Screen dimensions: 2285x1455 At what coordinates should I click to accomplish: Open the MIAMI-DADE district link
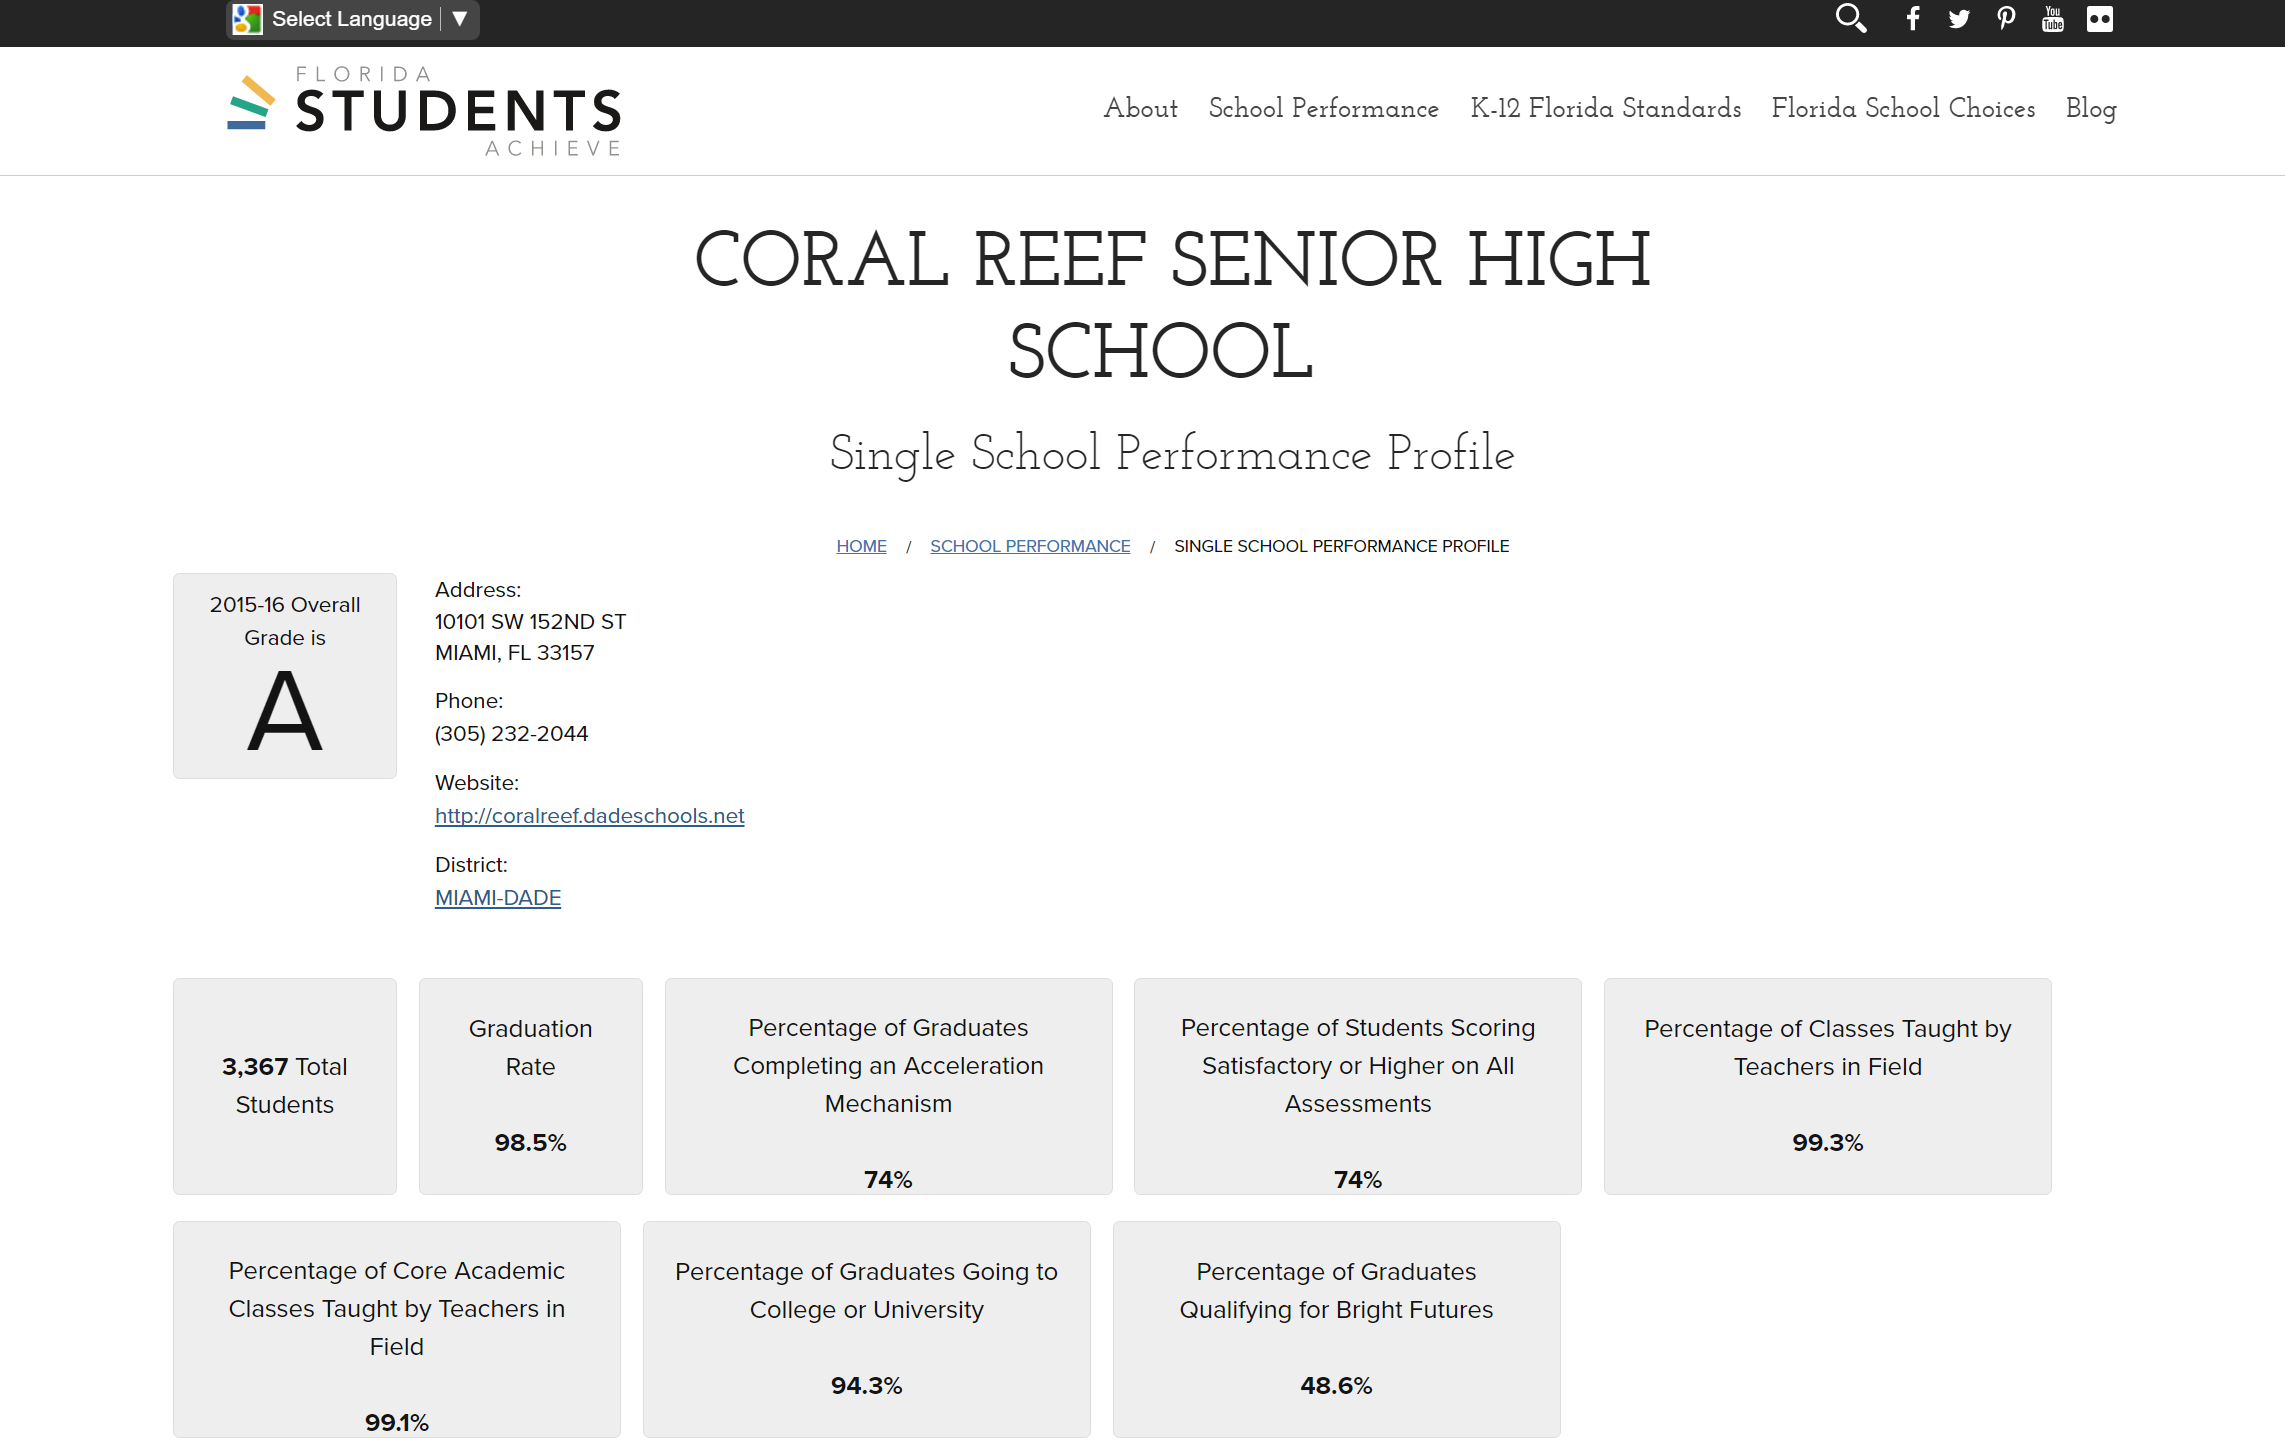[498, 898]
